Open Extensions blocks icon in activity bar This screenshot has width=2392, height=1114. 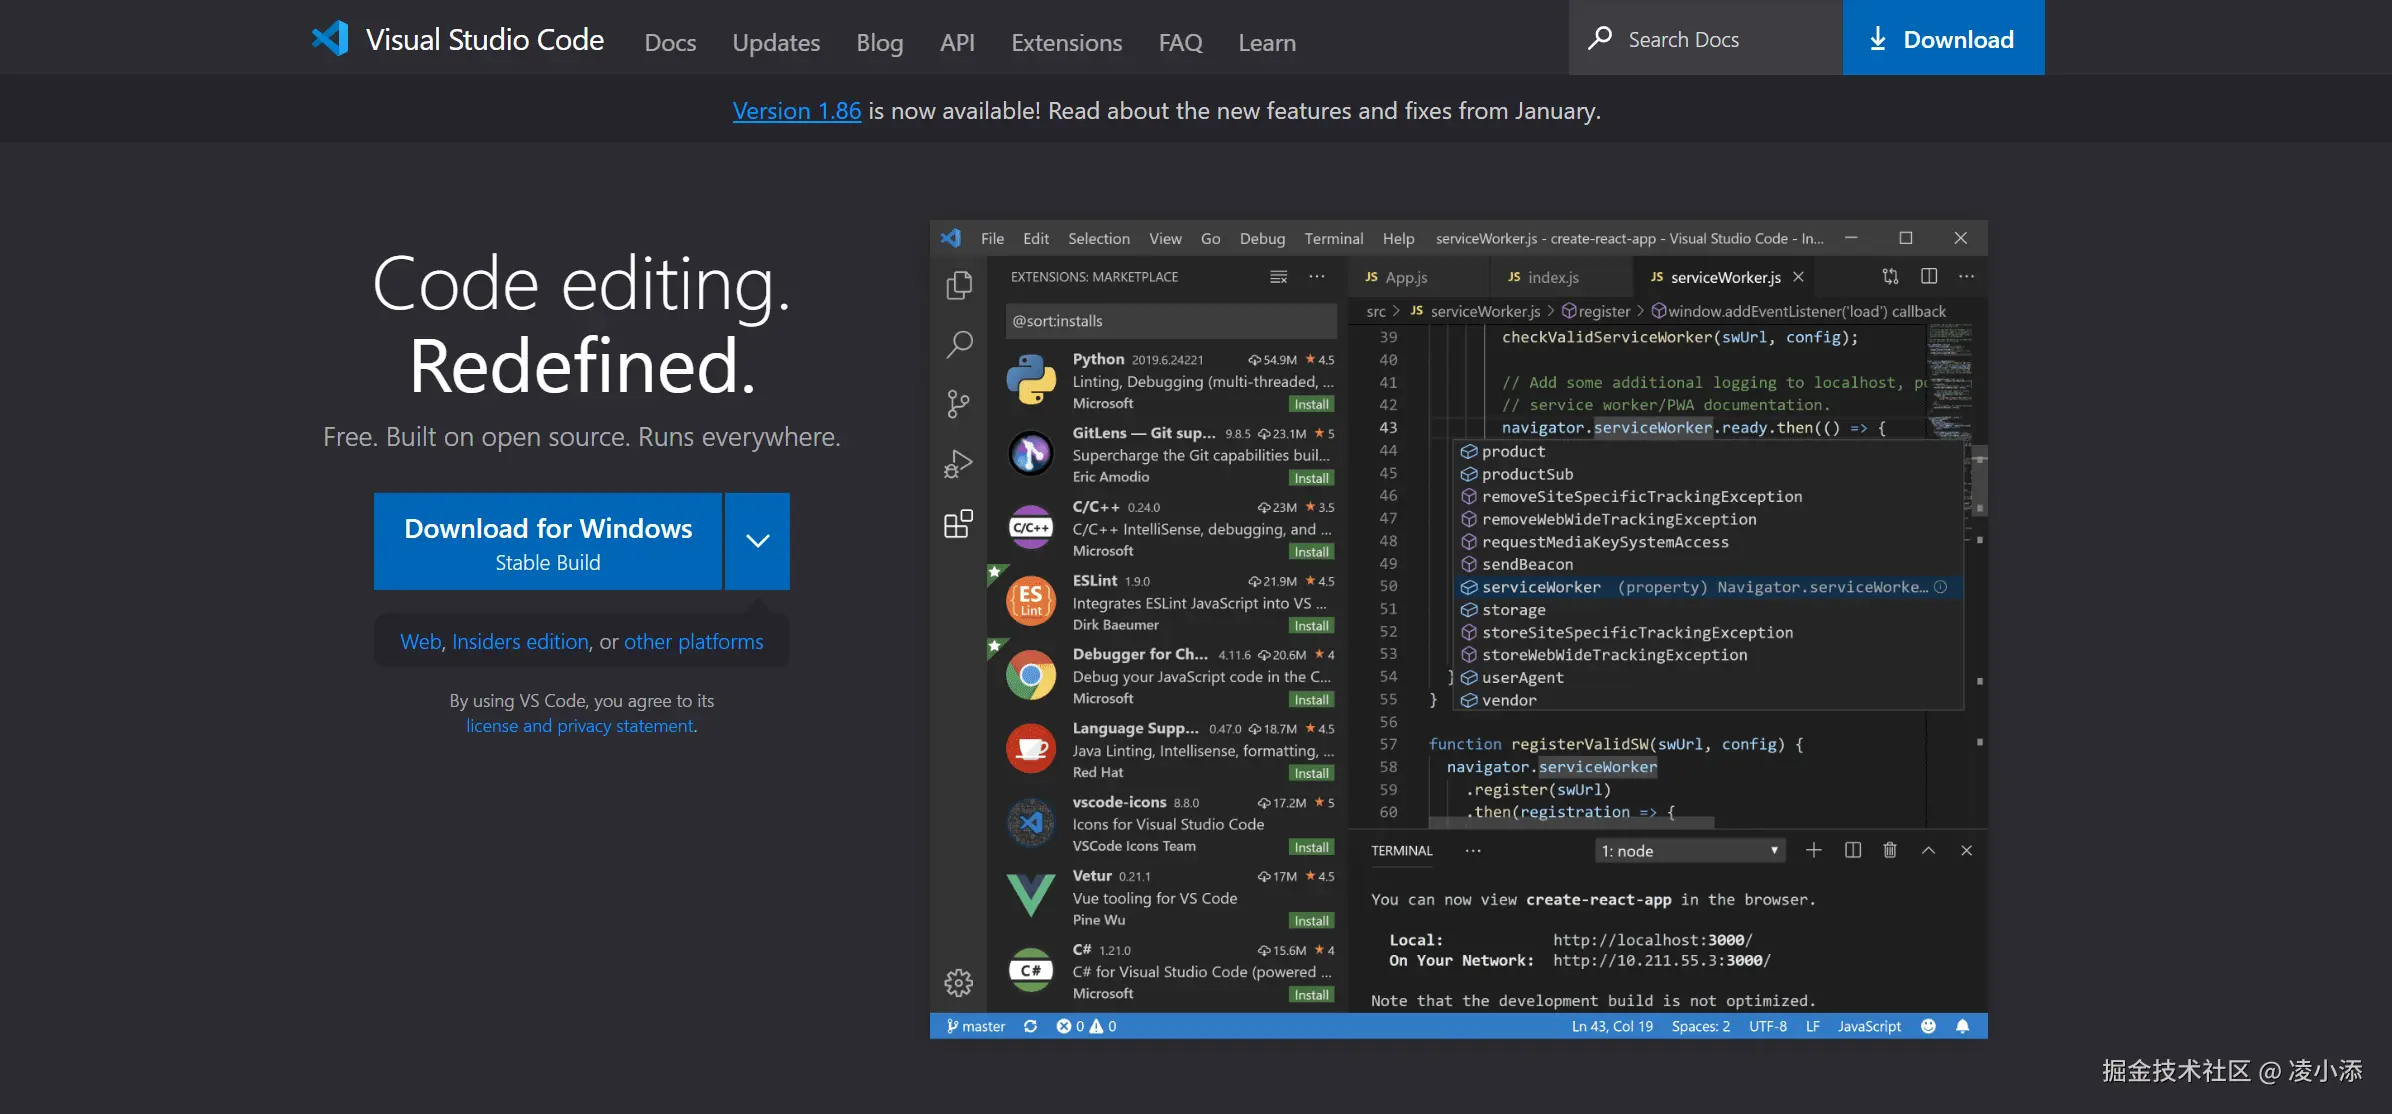click(x=958, y=524)
